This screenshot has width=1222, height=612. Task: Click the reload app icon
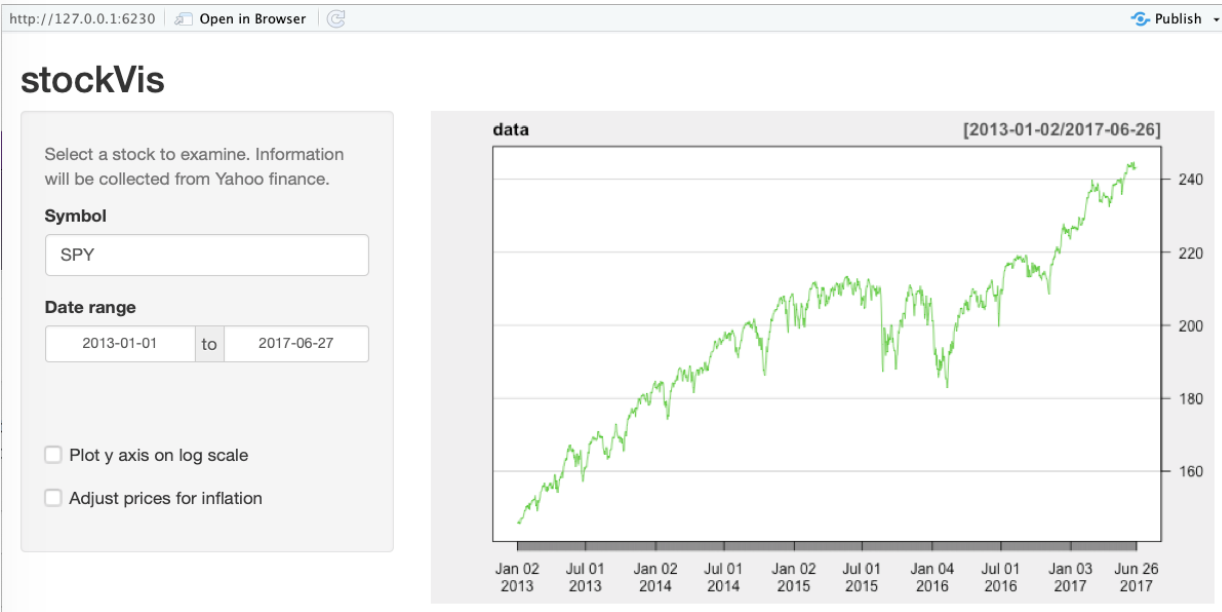(336, 19)
